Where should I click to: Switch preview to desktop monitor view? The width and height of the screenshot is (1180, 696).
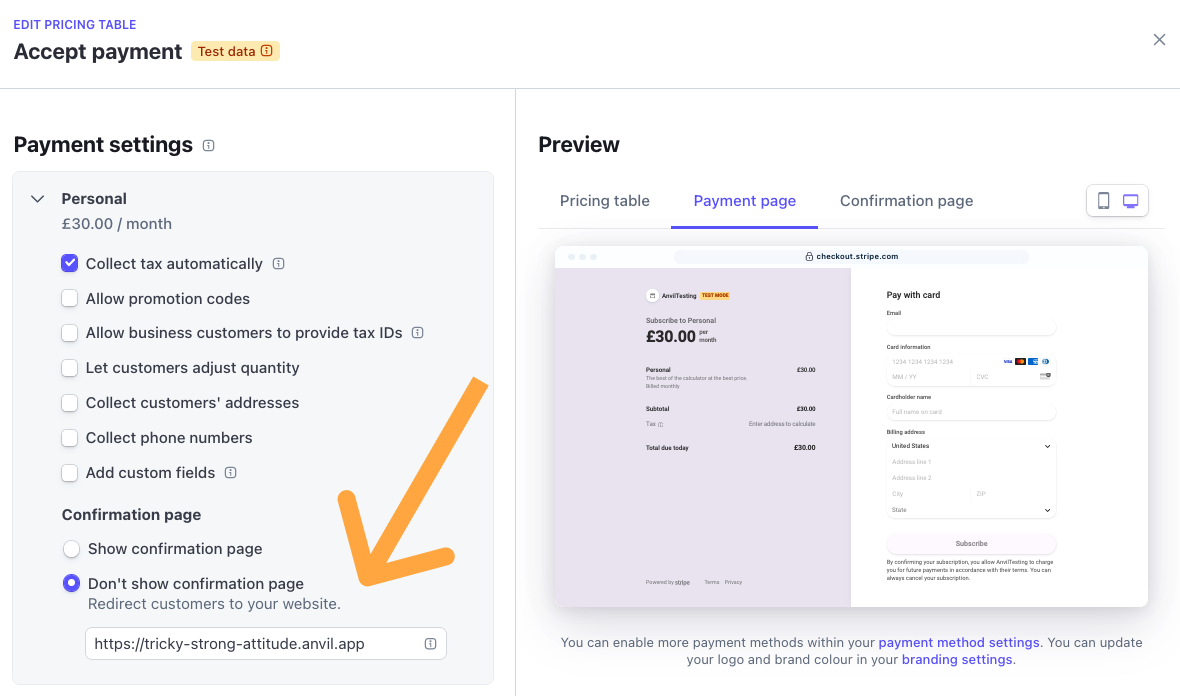1130,201
